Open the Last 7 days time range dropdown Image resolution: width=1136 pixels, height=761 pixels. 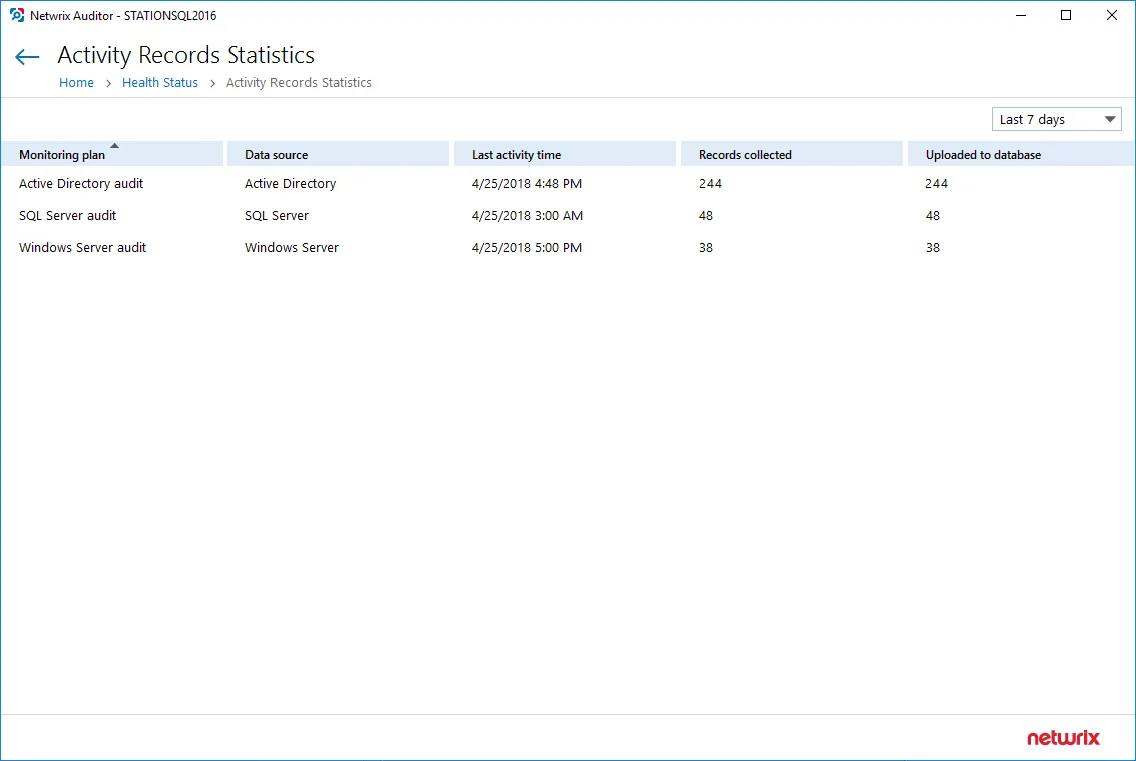coord(1056,120)
